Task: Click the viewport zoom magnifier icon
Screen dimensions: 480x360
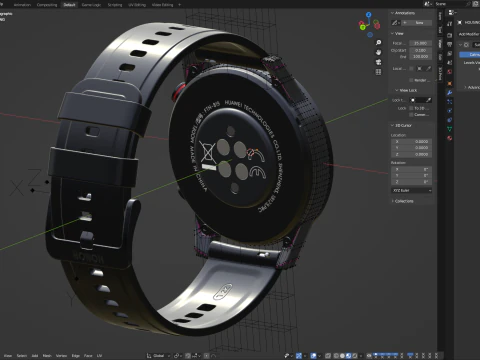Action: point(378,43)
